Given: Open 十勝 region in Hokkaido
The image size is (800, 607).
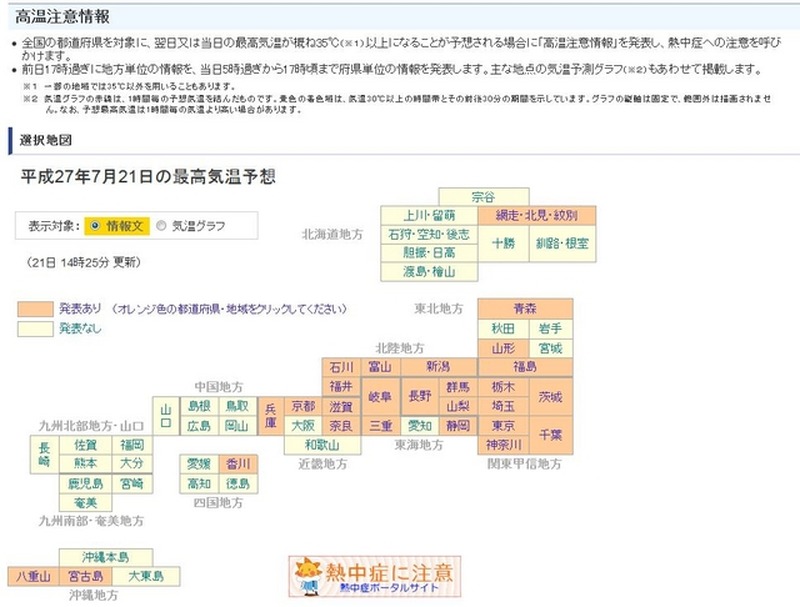Looking at the screenshot, I should (x=502, y=243).
